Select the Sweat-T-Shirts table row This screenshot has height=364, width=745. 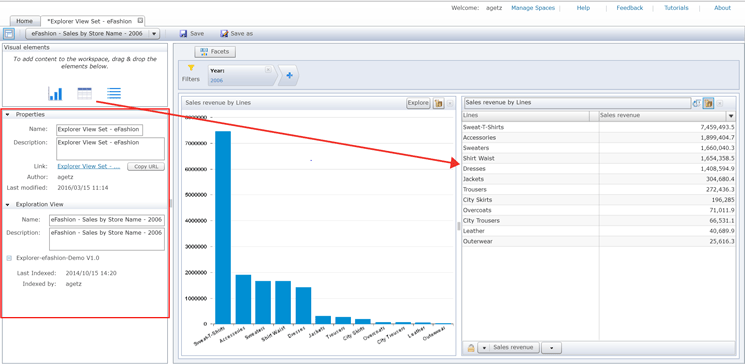pyautogui.click(x=599, y=127)
